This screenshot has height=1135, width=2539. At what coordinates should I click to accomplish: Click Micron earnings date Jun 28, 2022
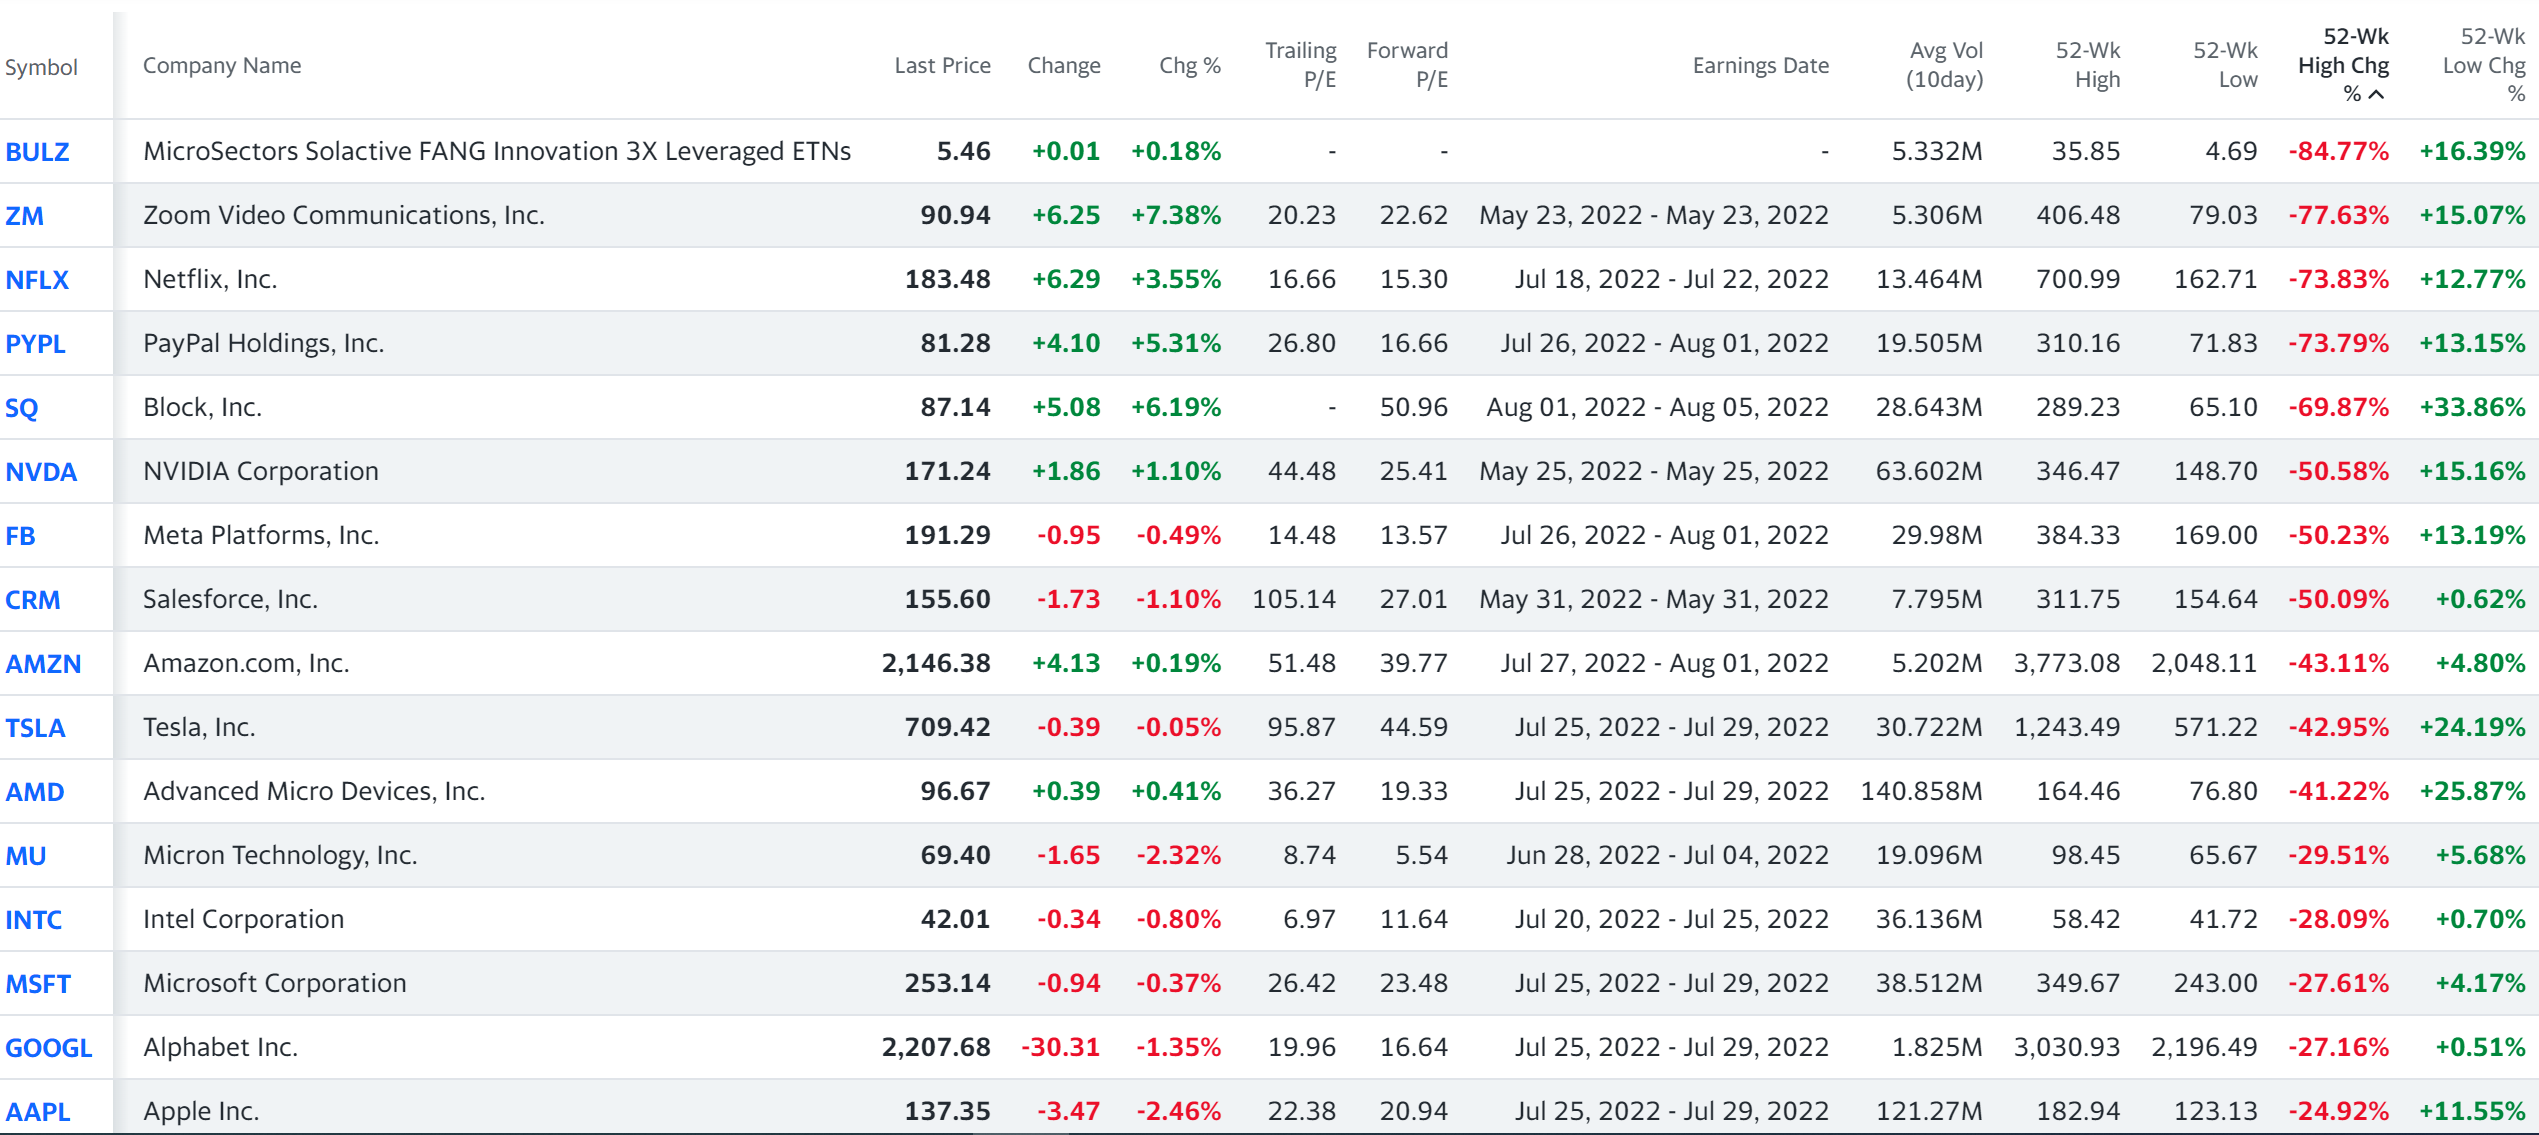[x=1668, y=855]
